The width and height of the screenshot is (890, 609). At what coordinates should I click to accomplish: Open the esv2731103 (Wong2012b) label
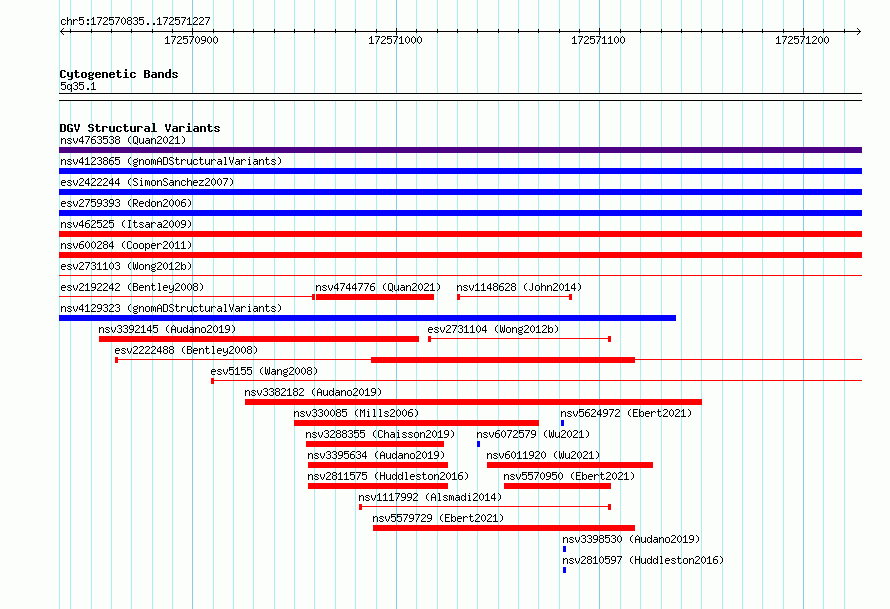[x=126, y=266]
